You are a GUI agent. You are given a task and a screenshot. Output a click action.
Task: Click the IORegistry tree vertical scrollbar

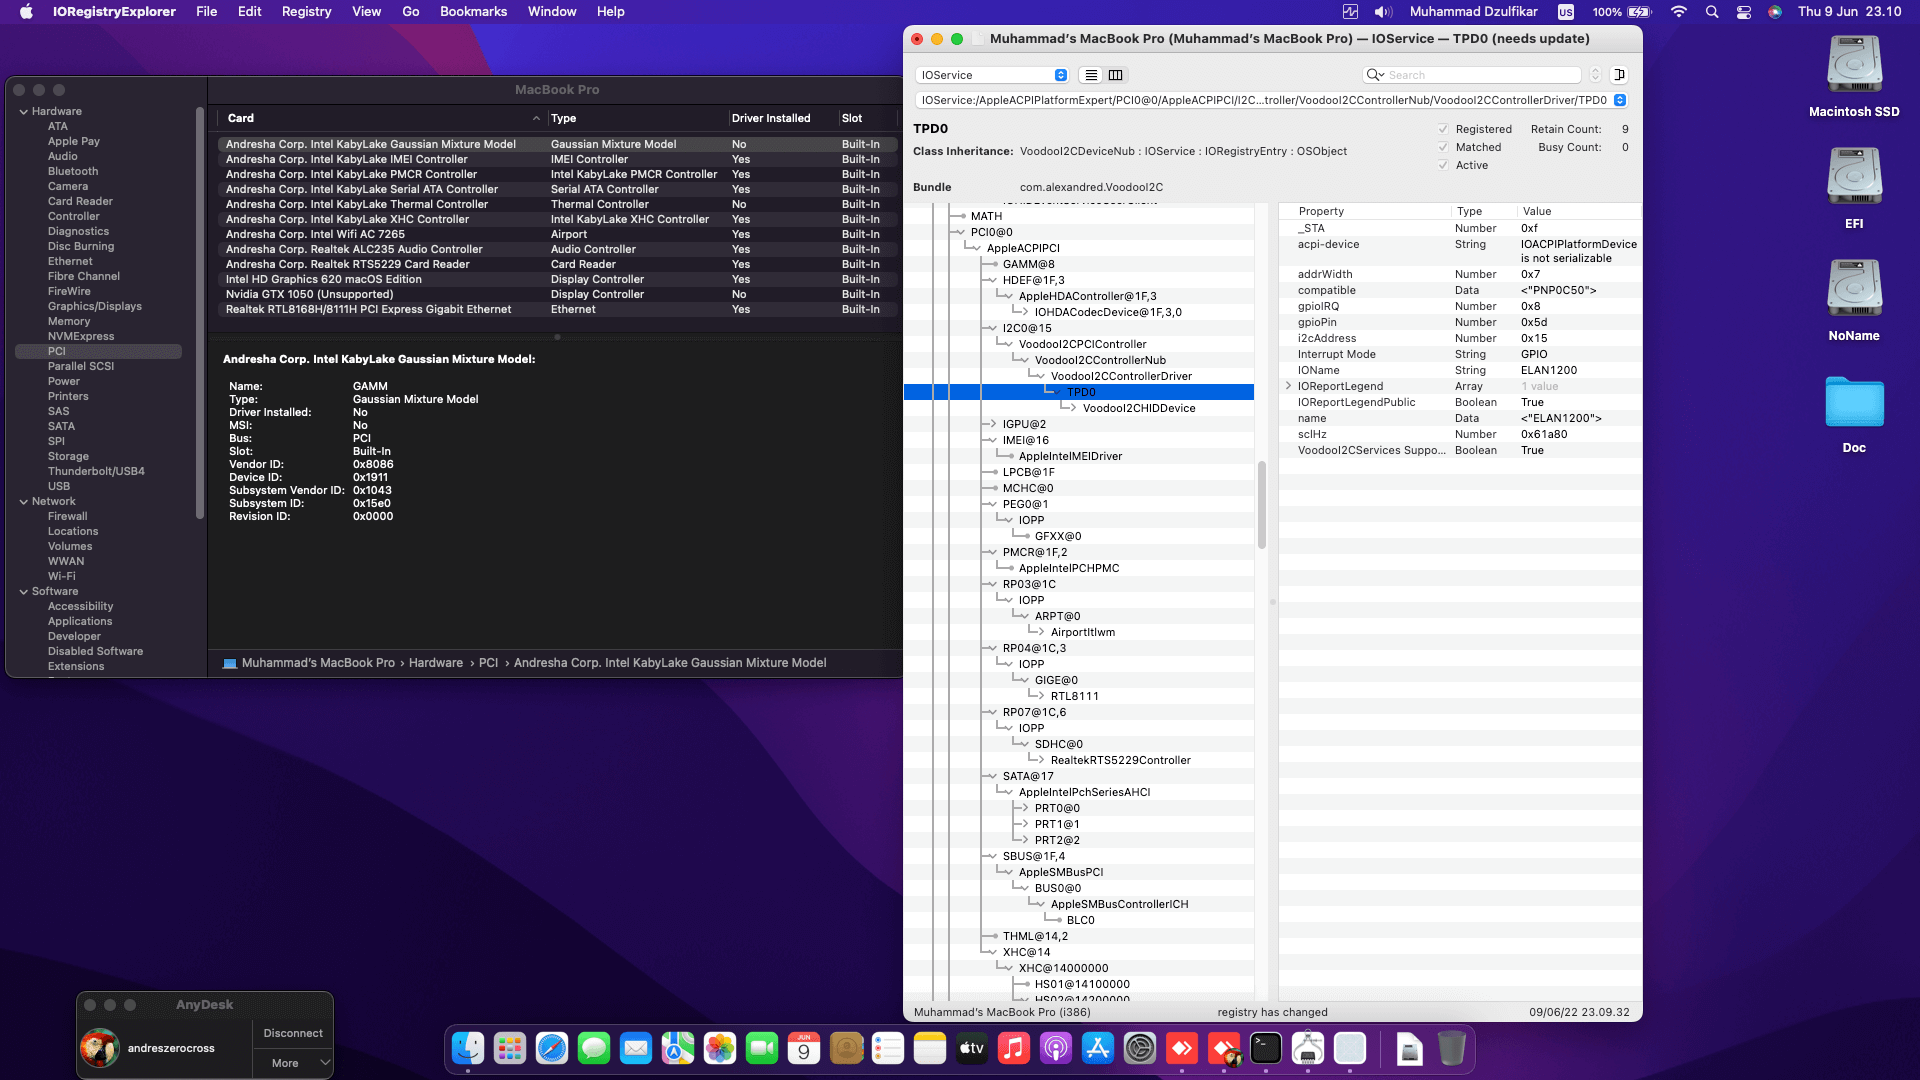(1262, 505)
